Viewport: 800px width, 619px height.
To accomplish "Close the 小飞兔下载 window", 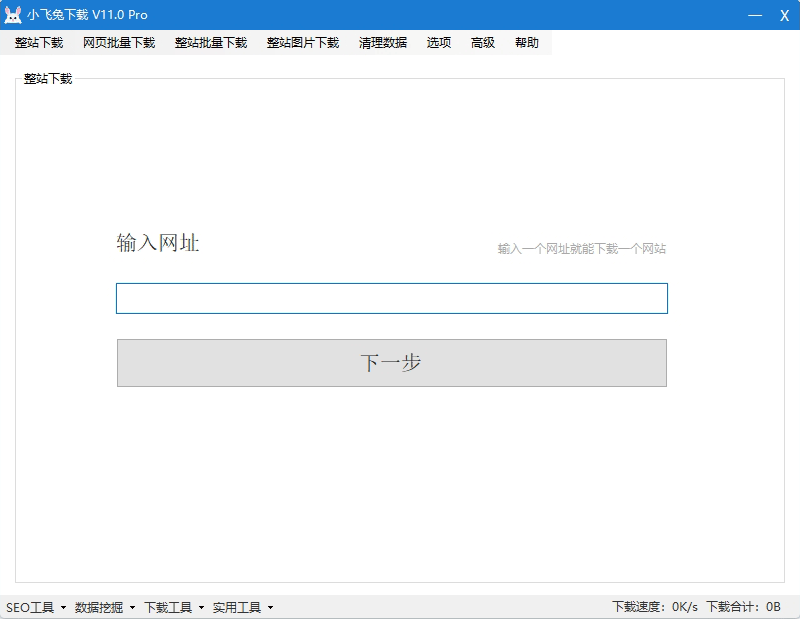I will (785, 15).
